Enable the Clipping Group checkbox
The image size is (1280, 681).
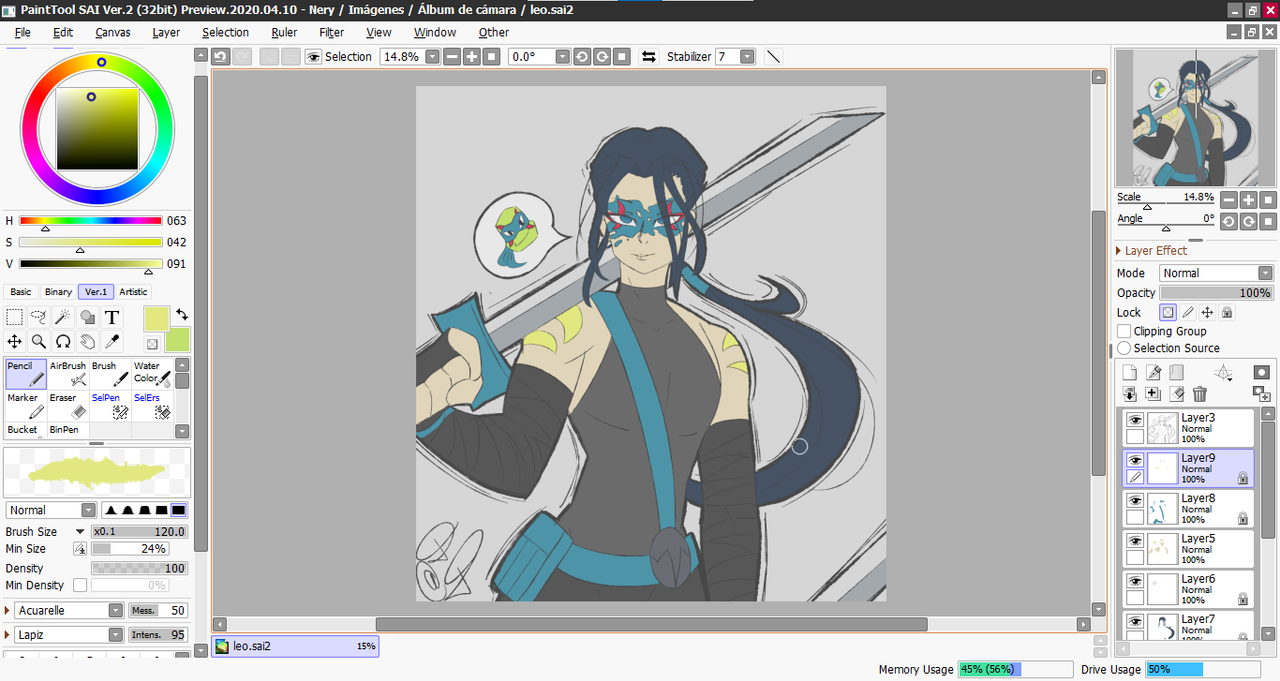(1124, 331)
